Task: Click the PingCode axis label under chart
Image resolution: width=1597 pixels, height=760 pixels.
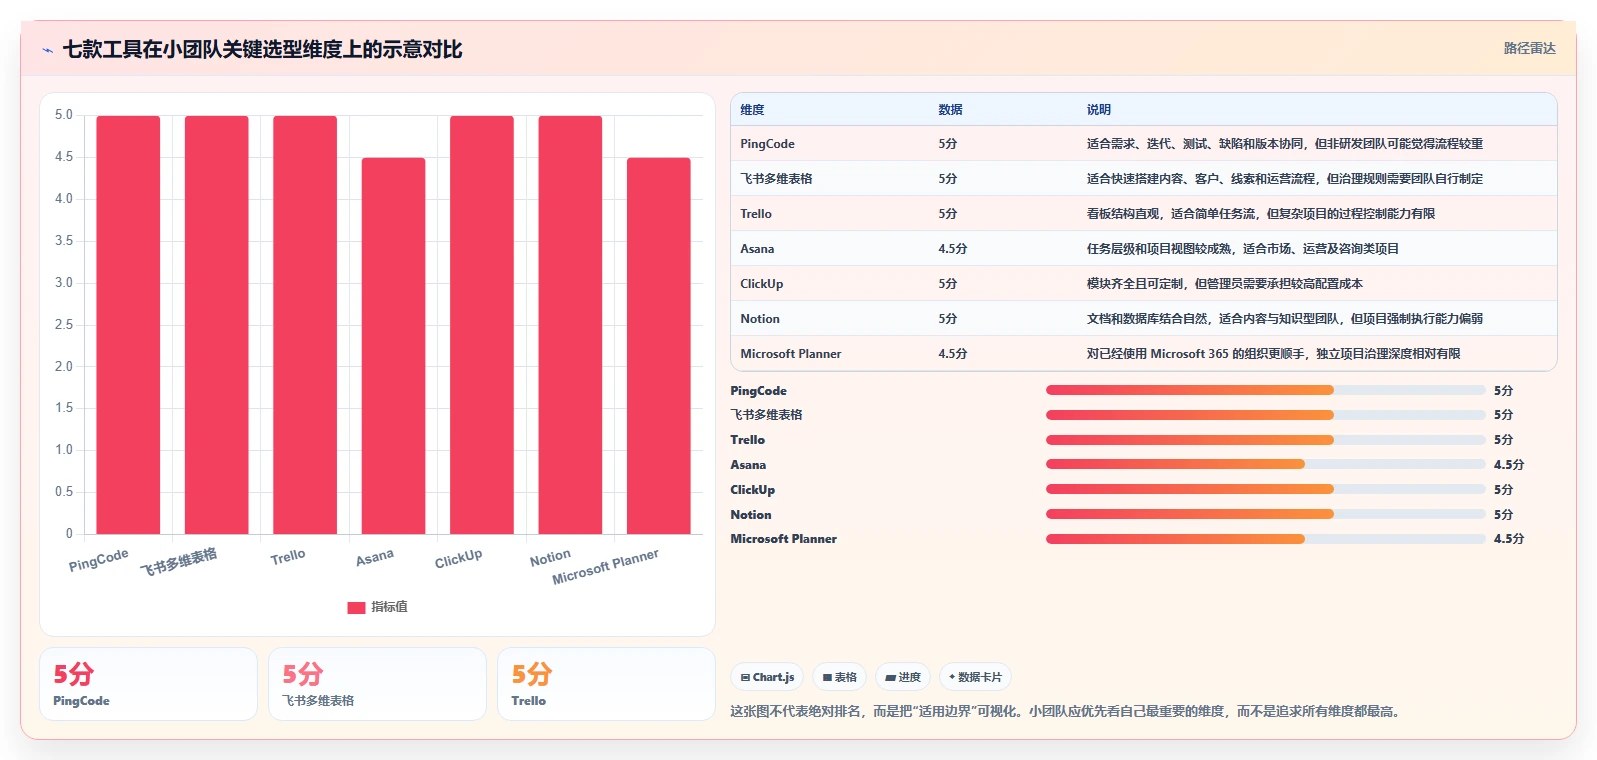Action: [x=99, y=560]
